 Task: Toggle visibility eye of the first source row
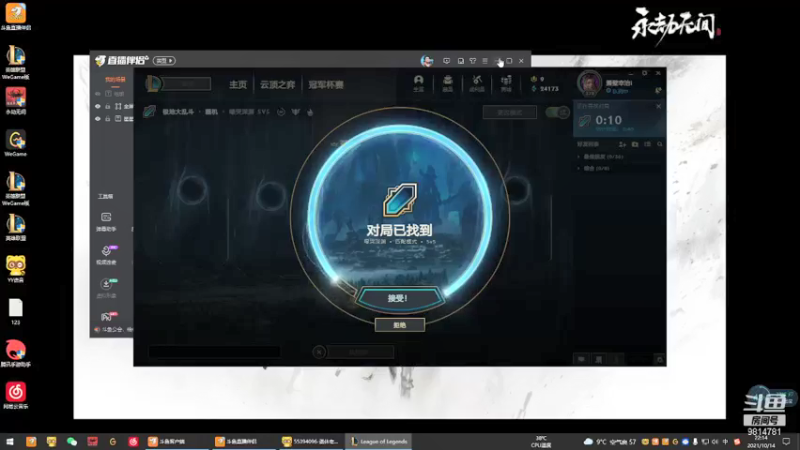(x=97, y=94)
